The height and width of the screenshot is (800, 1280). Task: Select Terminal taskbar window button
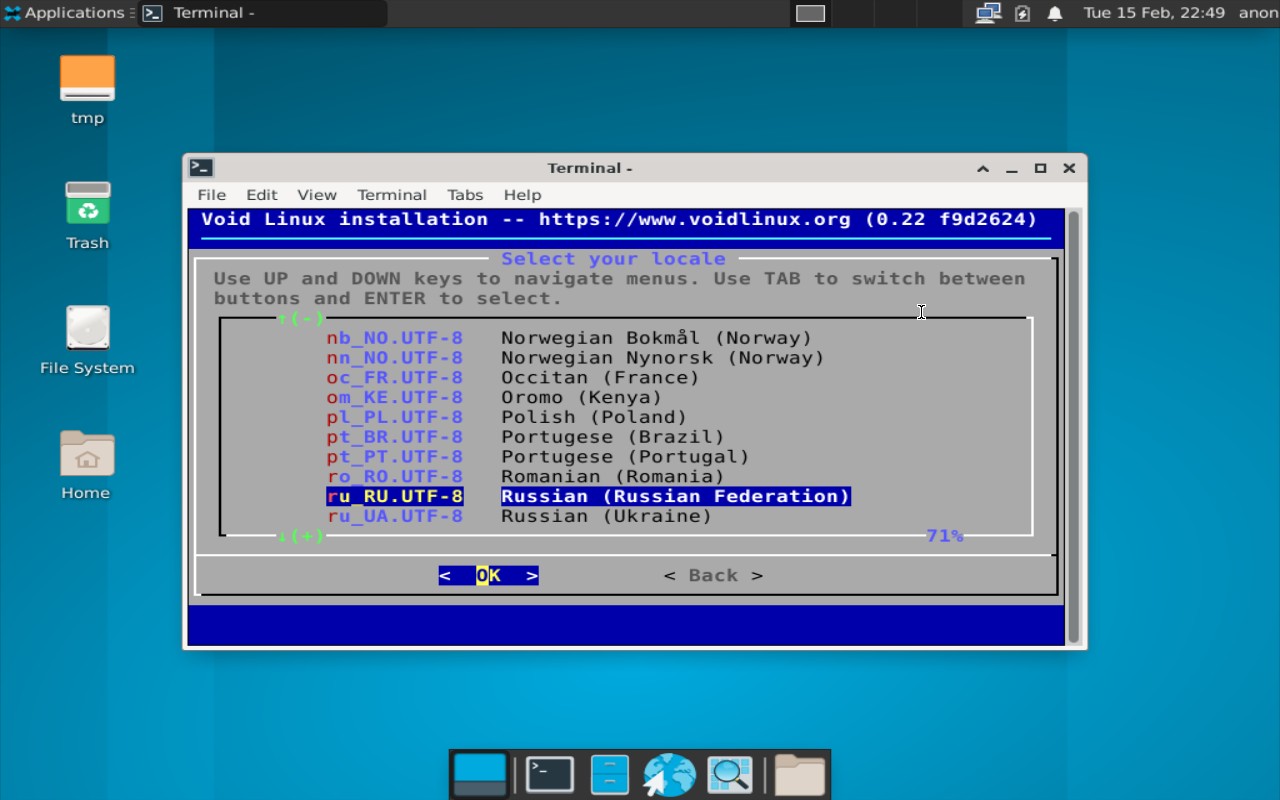point(262,13)
